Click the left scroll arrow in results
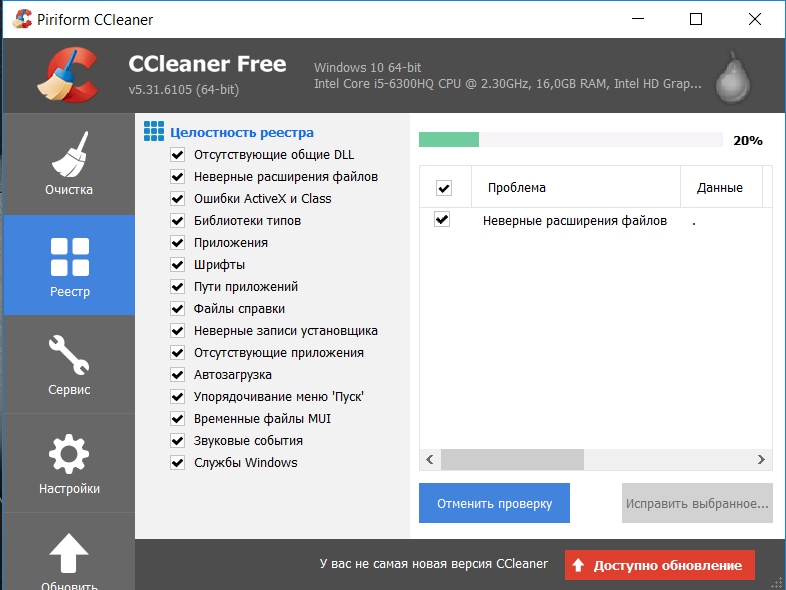786x590 pixels. [430, 460]
